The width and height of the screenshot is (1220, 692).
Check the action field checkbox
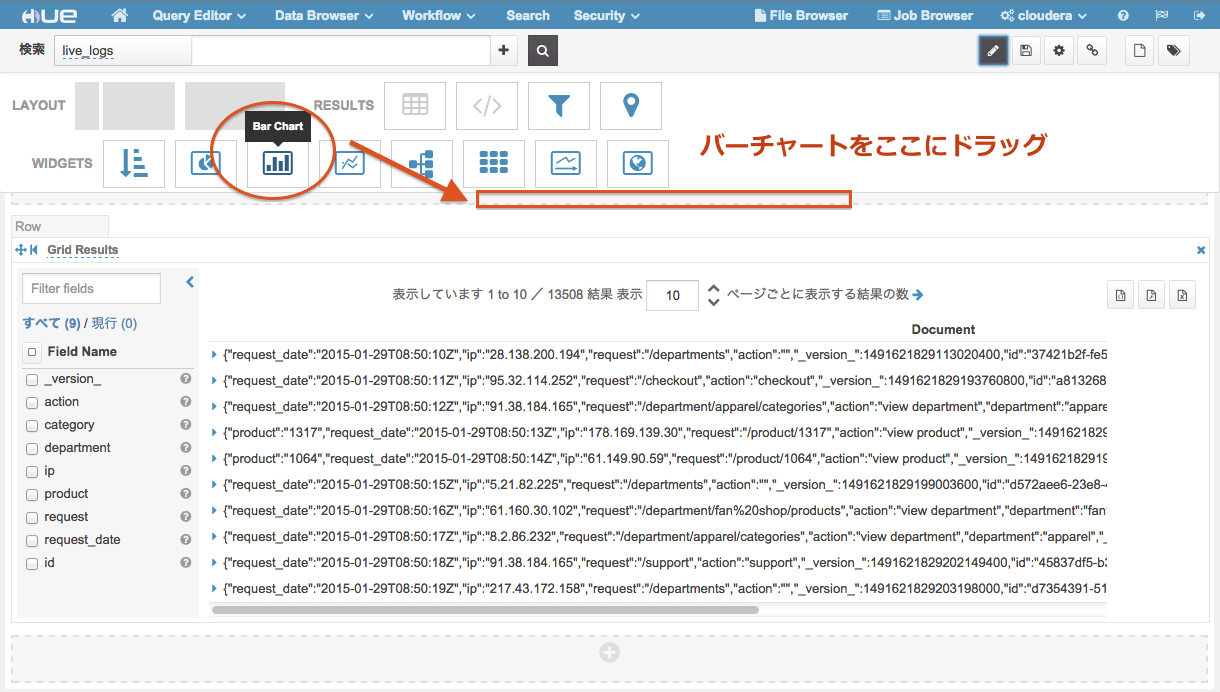(32, 403)
